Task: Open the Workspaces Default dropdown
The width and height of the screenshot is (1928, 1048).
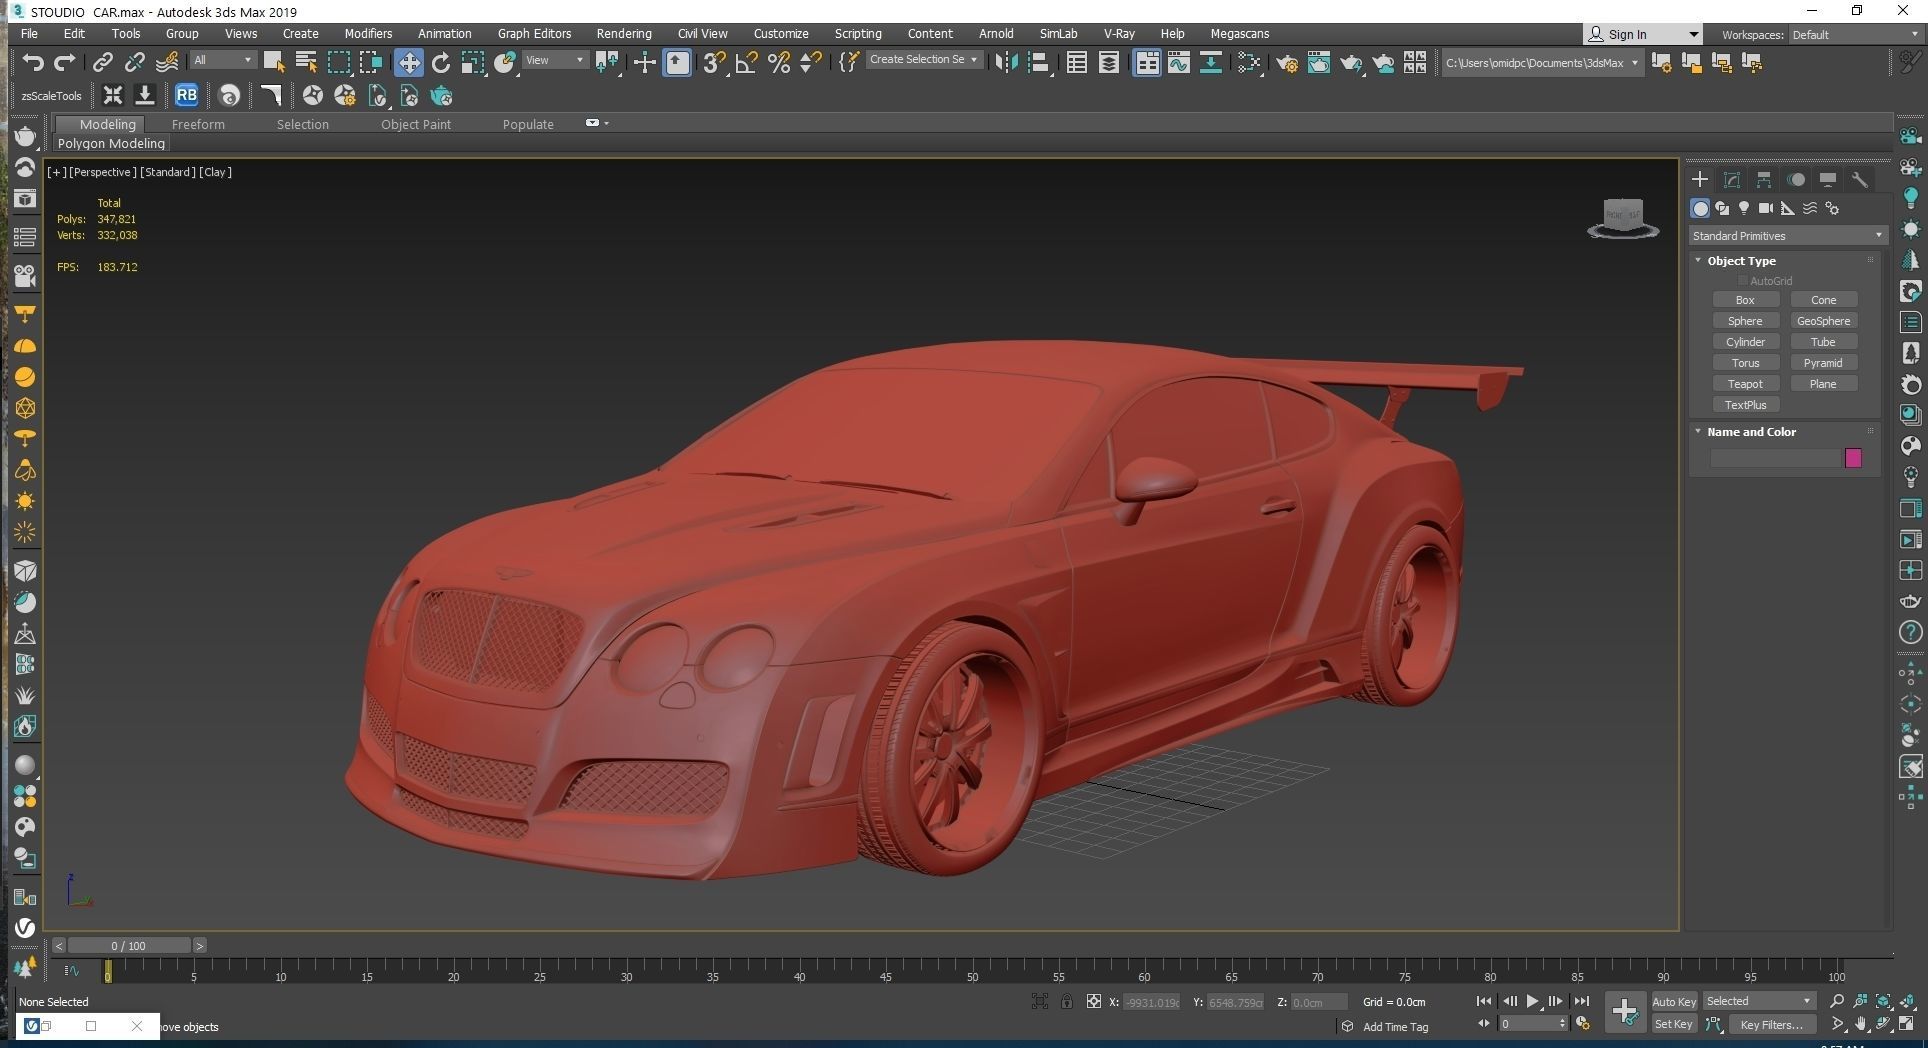Action: point(1855,34)
